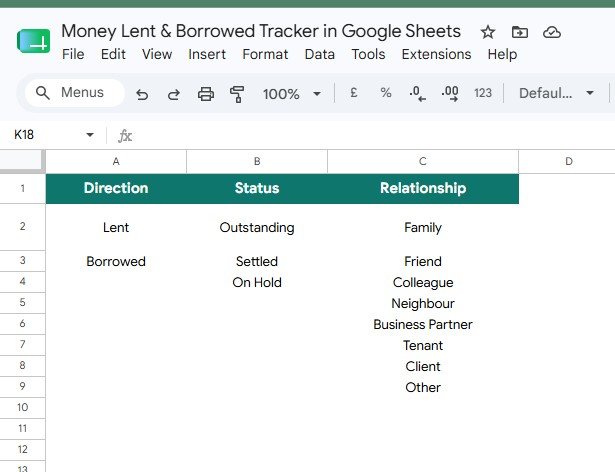Select the Outstanding cell
This screenshot has height=472, width=615.
pos(257,227)
